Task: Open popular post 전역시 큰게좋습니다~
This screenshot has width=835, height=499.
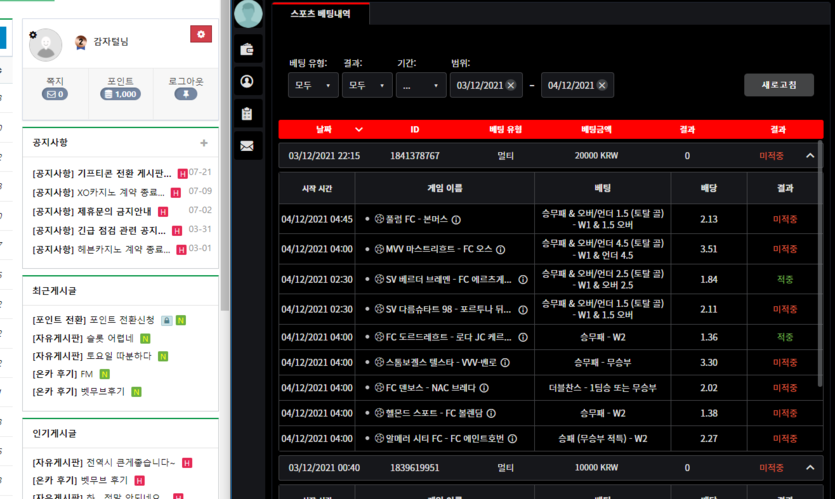Action: pyautogui.click(x=104, y=463)
